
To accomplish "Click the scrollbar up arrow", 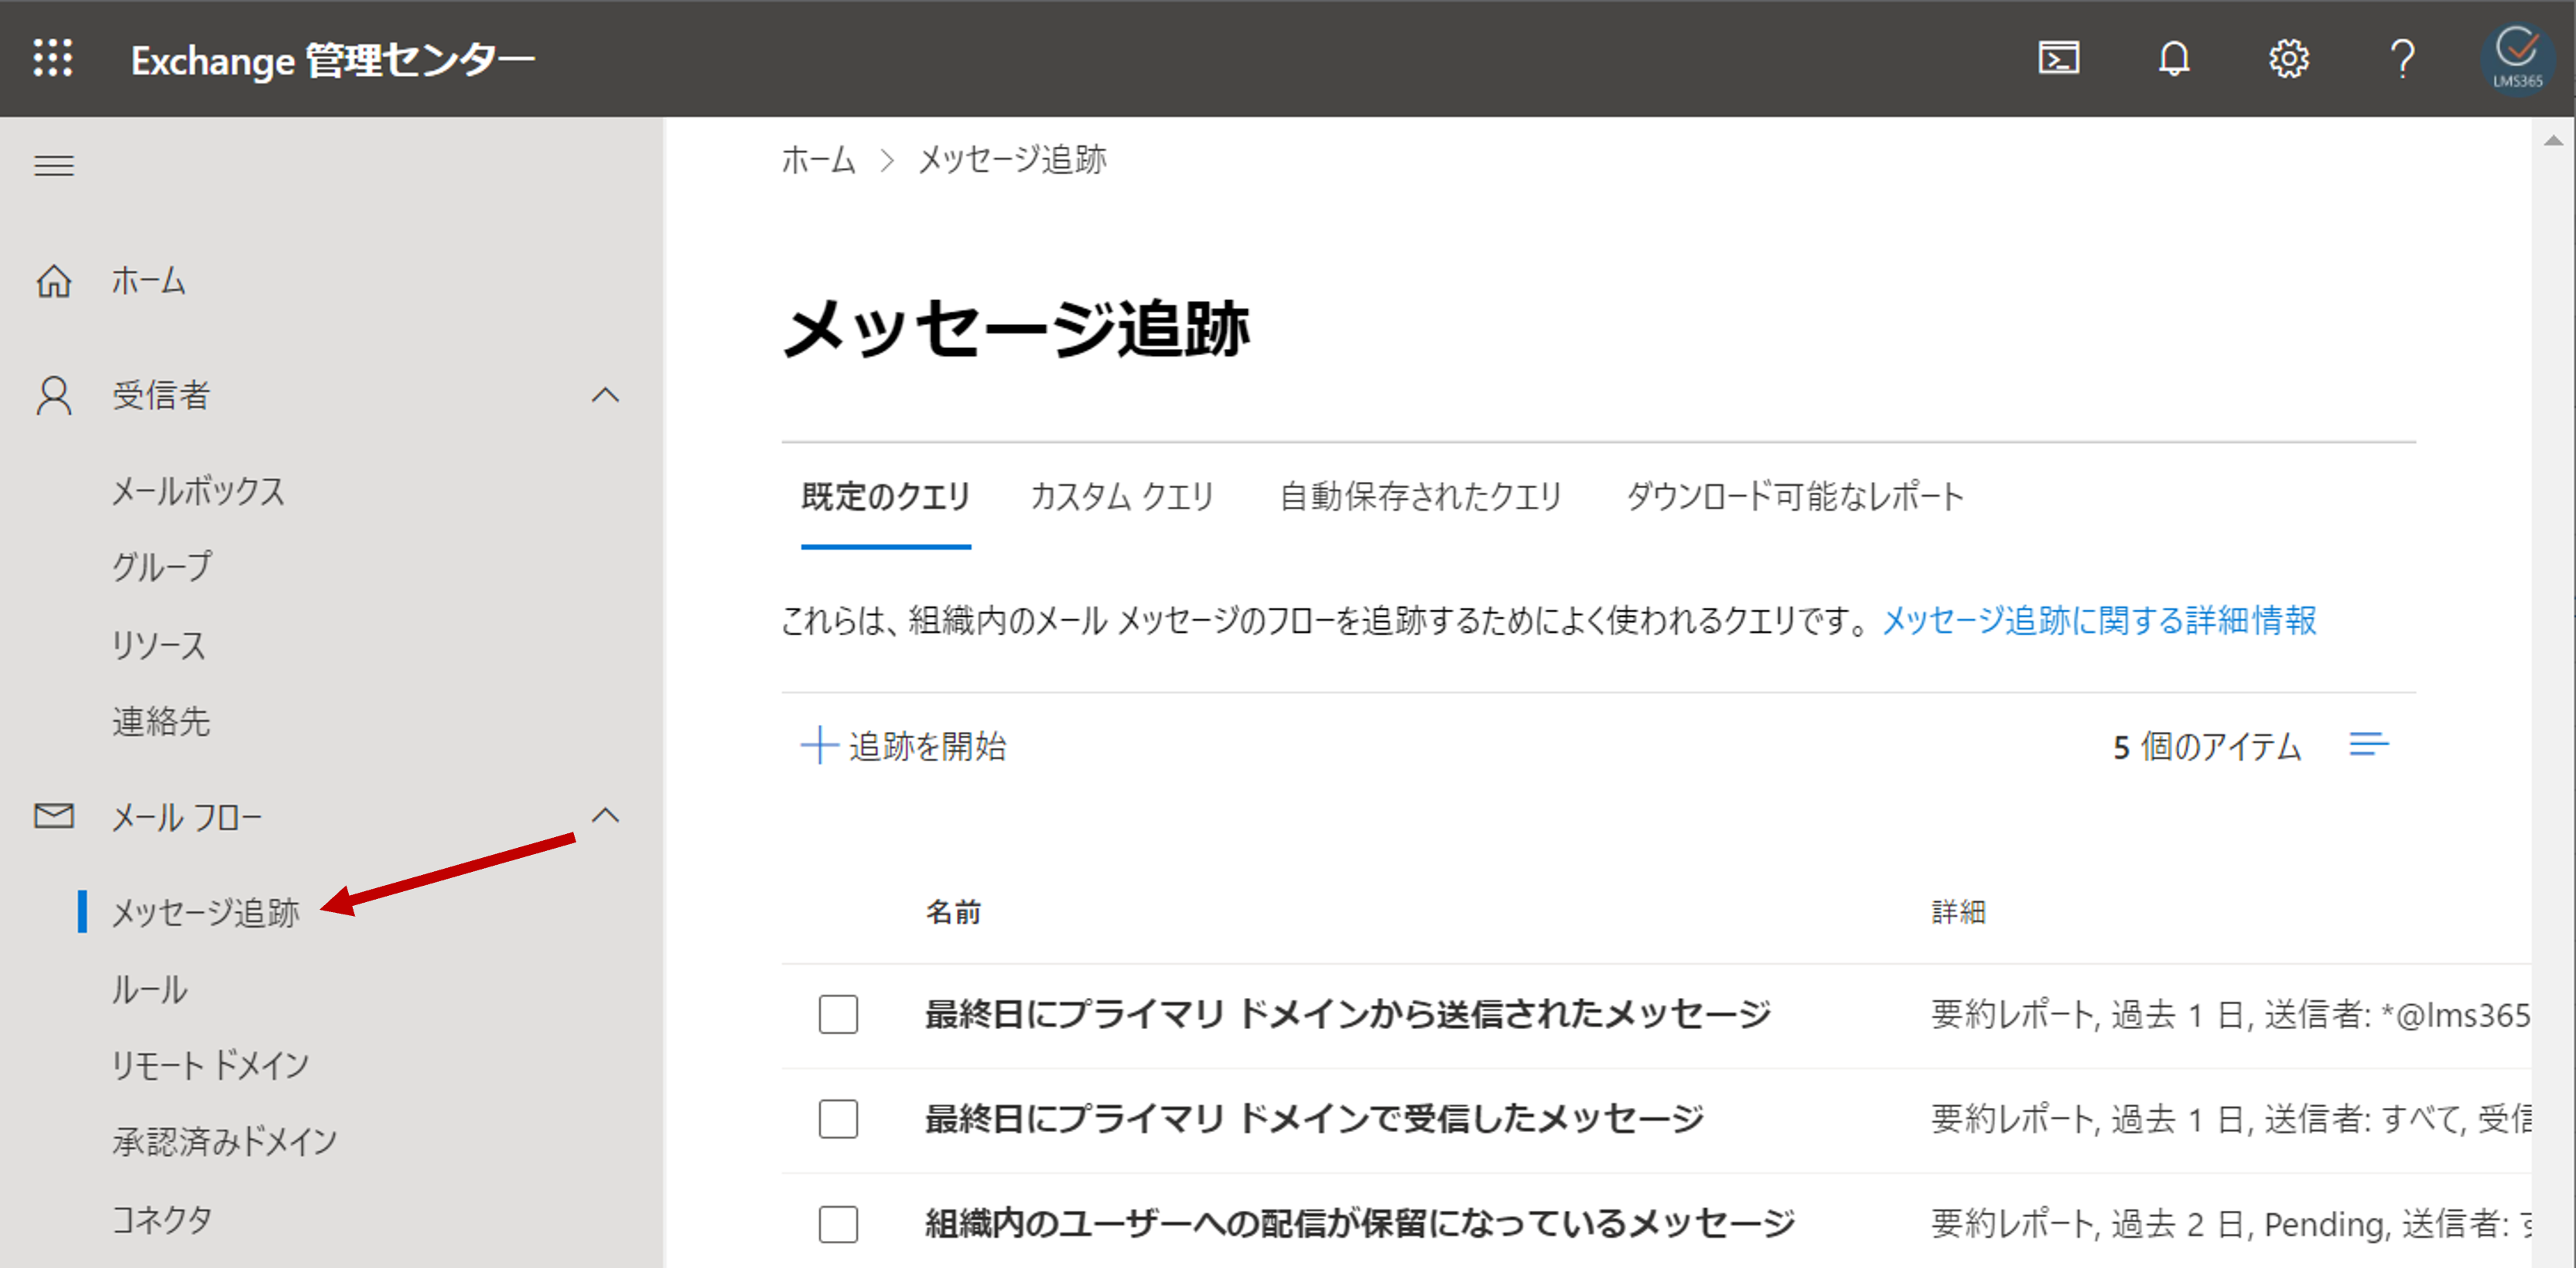I will [x=2553, y=141].
